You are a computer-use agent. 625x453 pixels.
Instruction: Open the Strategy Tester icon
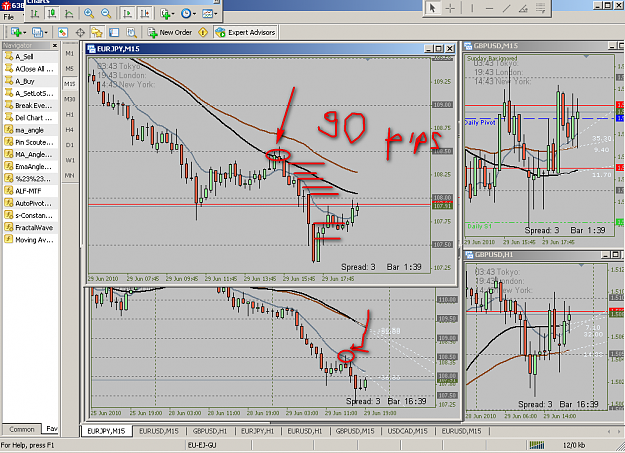131,32
